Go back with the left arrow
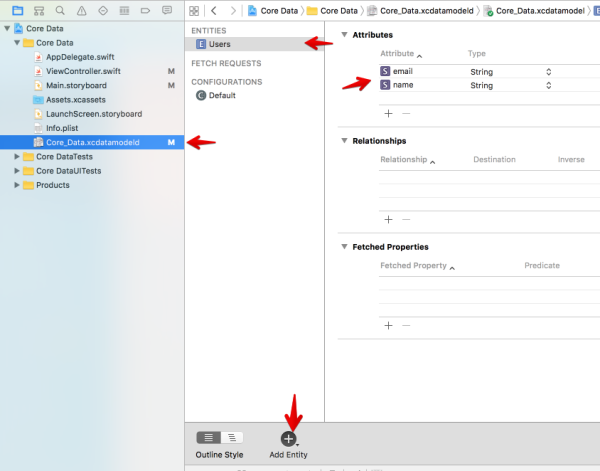 pyautogui.click(x=214, y=10)
